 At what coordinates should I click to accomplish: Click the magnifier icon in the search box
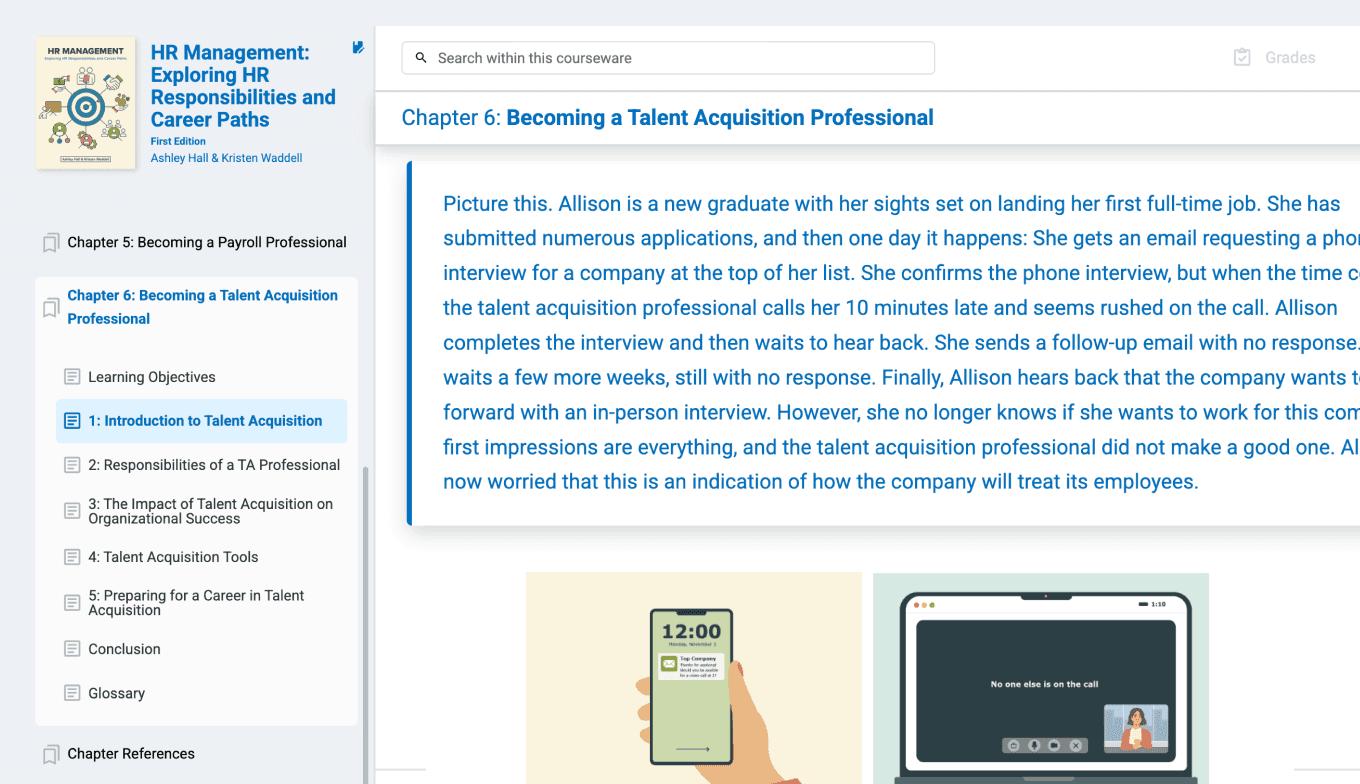point(421,58)
